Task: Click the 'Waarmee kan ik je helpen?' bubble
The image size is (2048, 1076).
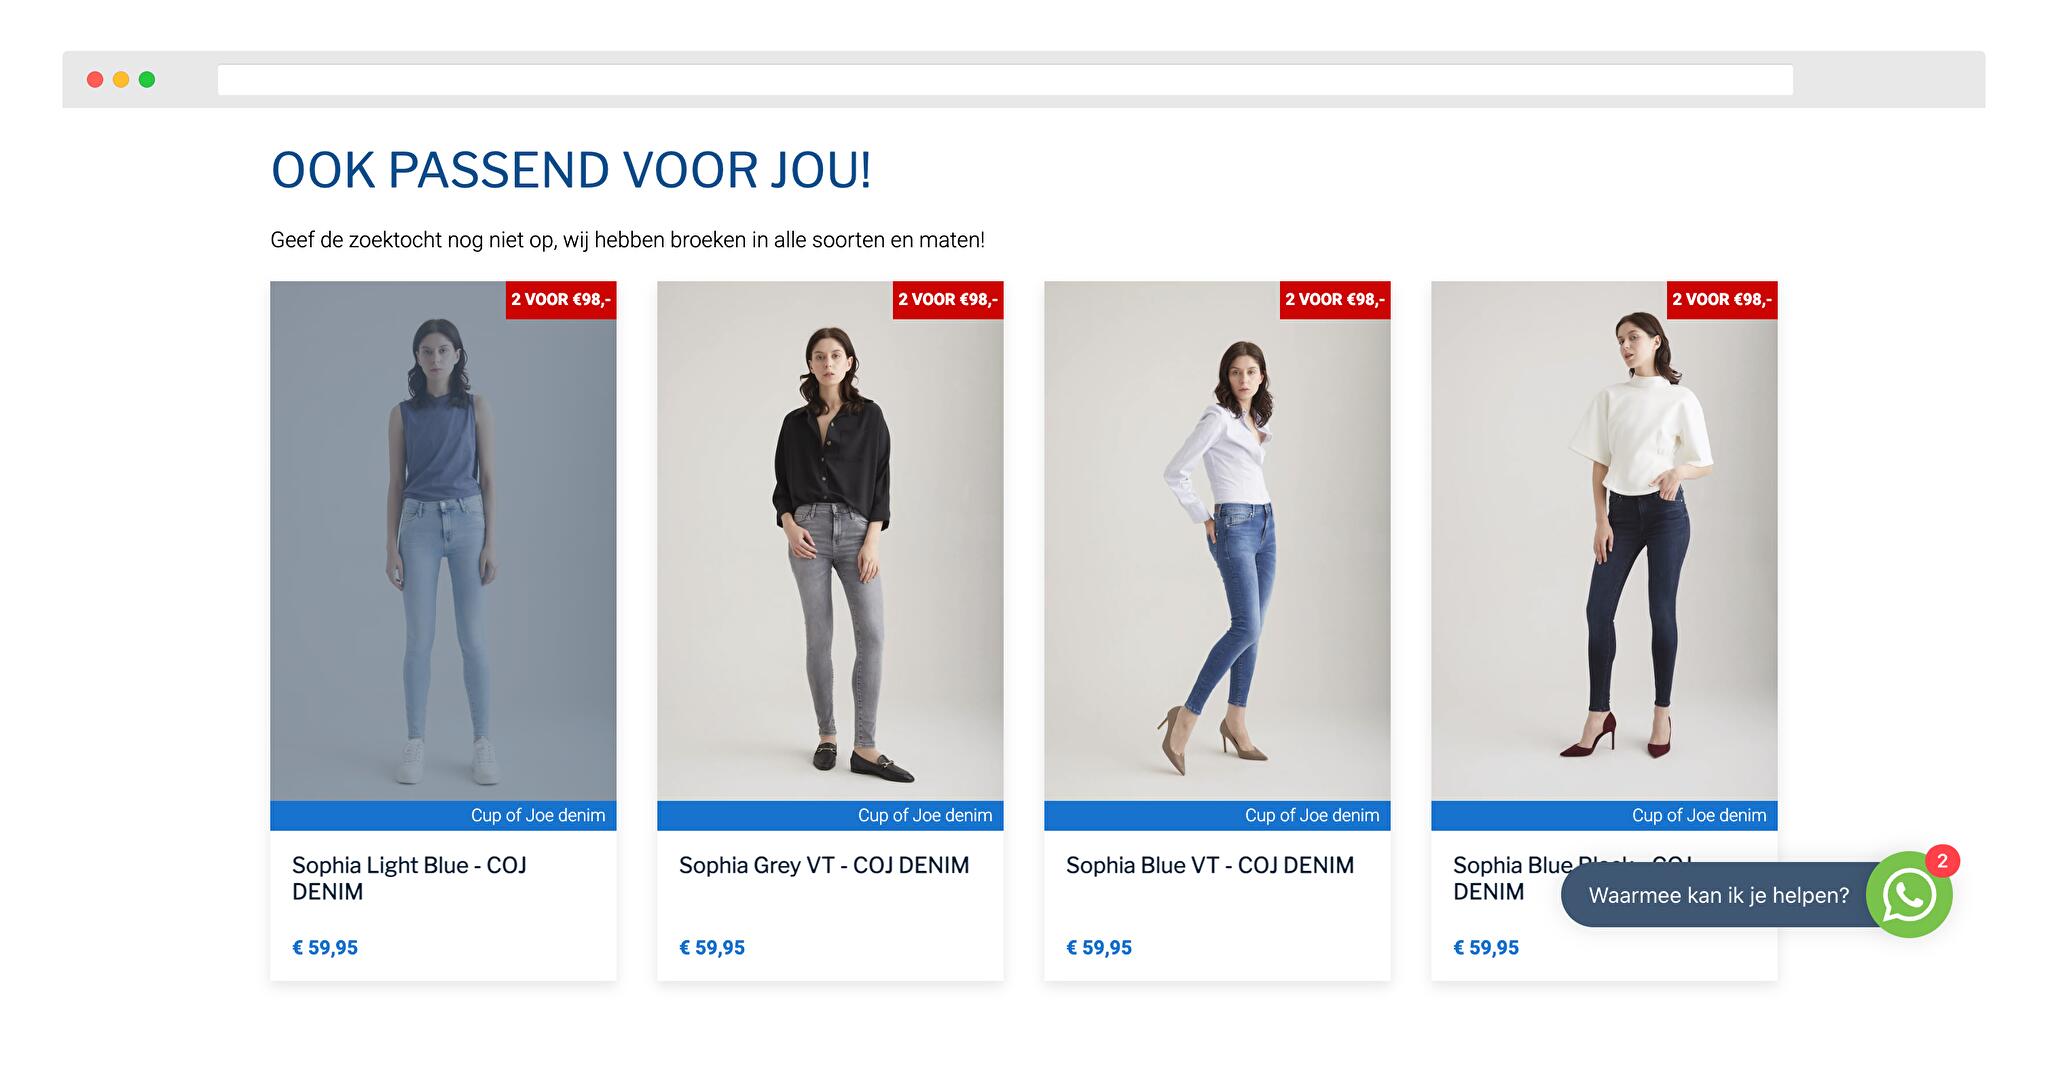Action: point(1718,895)
